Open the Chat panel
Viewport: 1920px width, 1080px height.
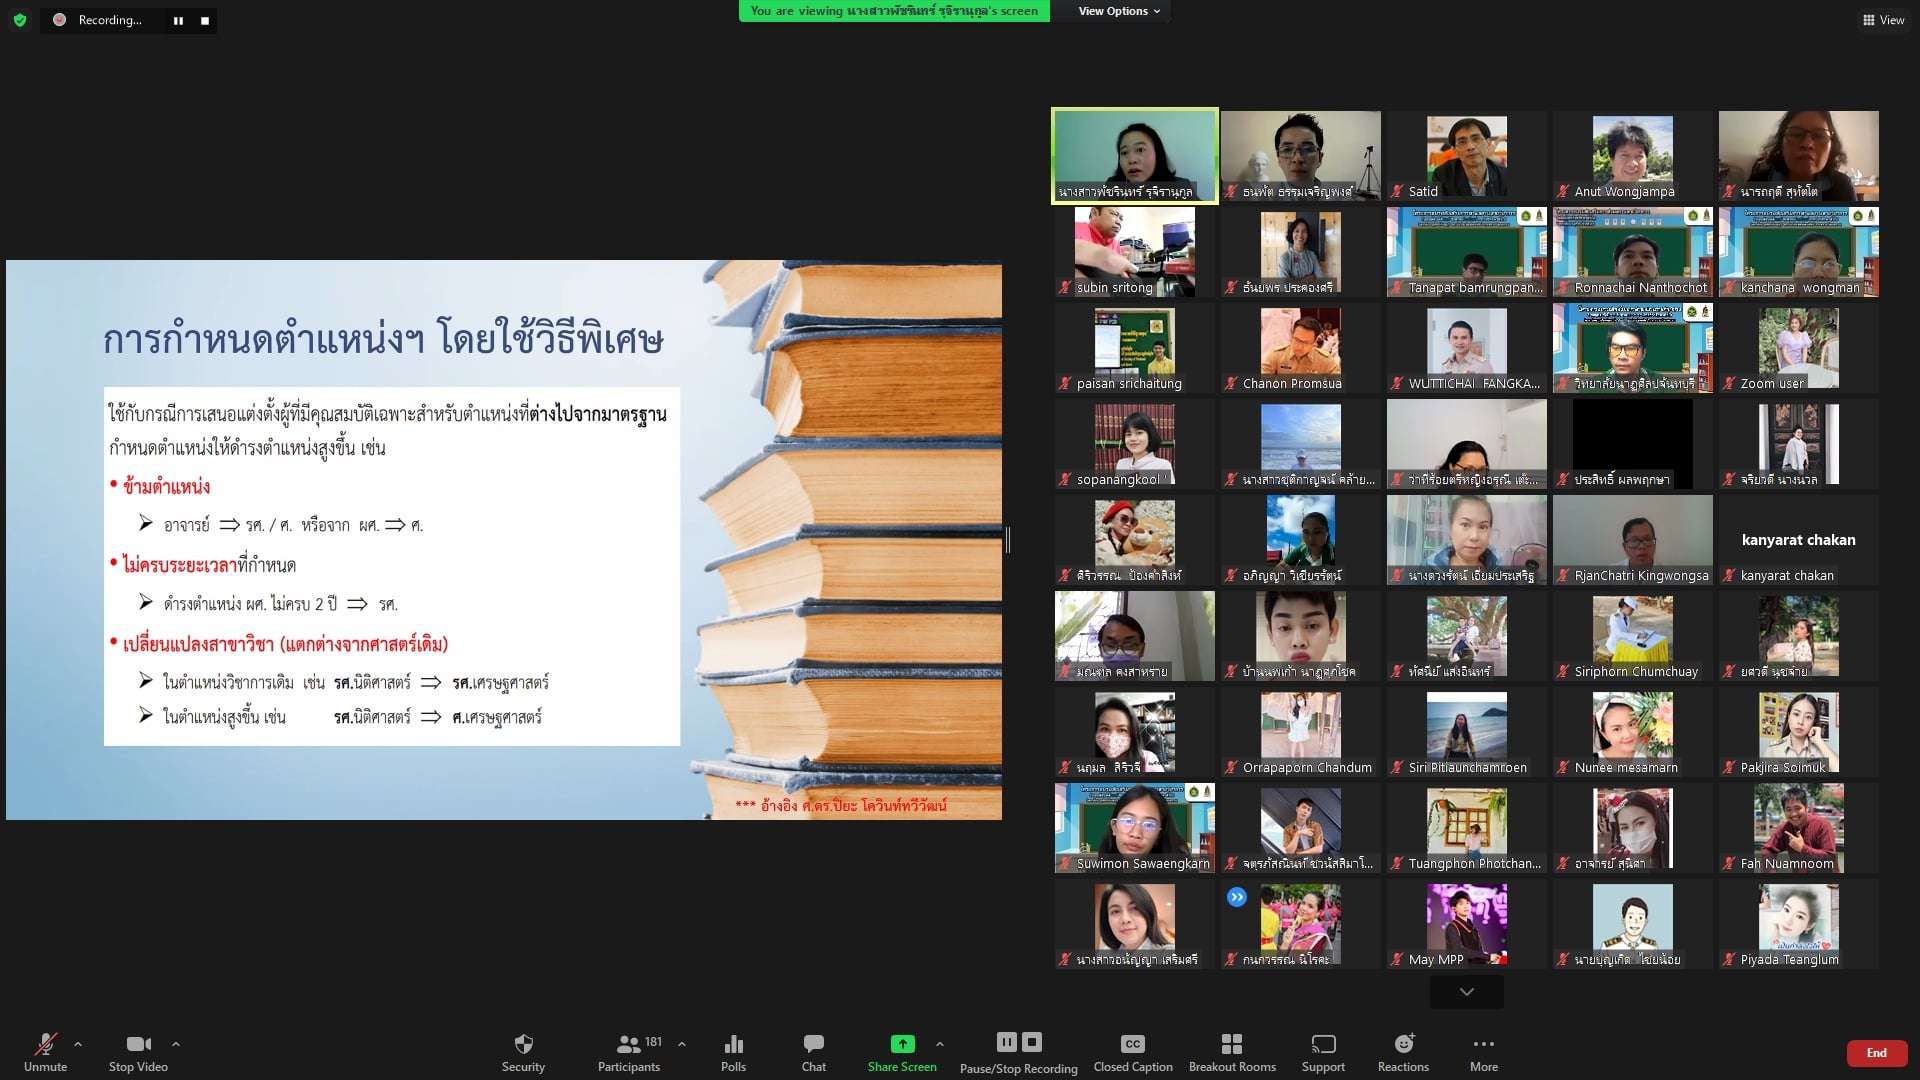(813, 1052)
